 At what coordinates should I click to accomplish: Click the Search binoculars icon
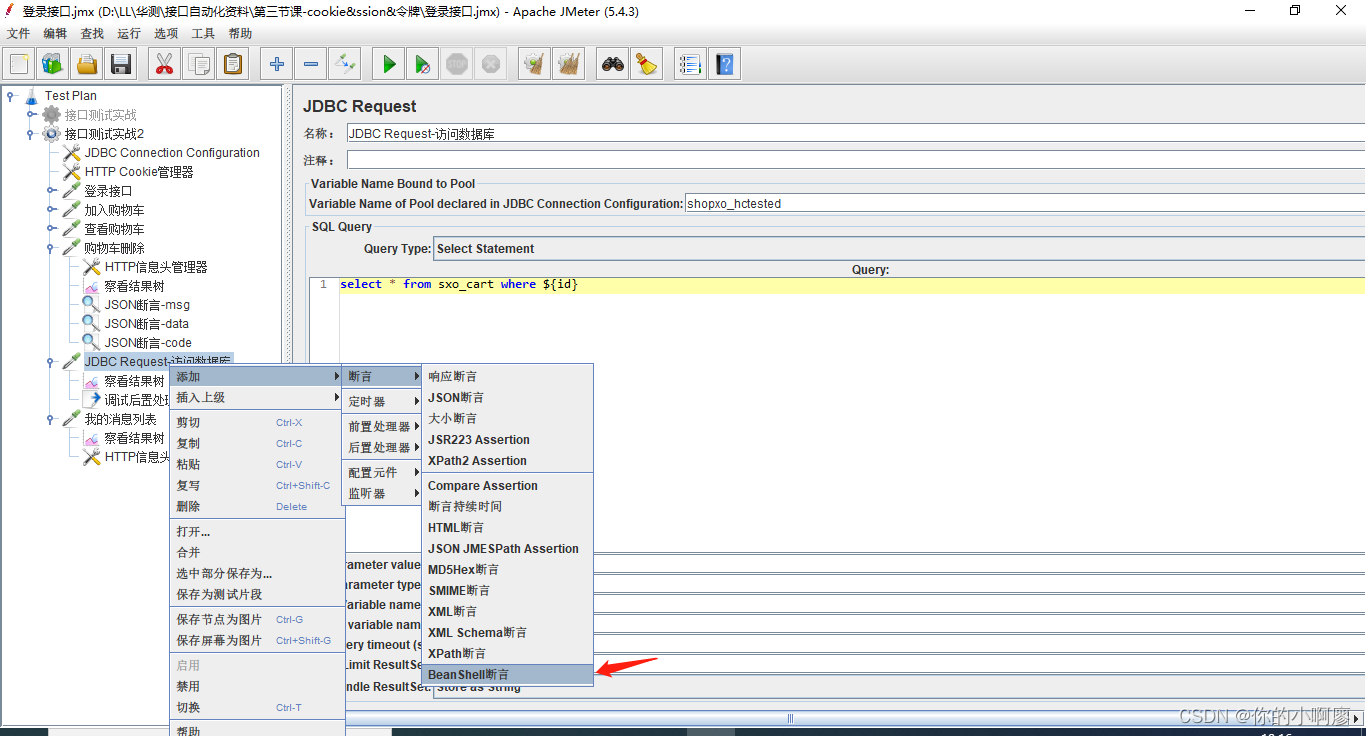click(613, 64)
